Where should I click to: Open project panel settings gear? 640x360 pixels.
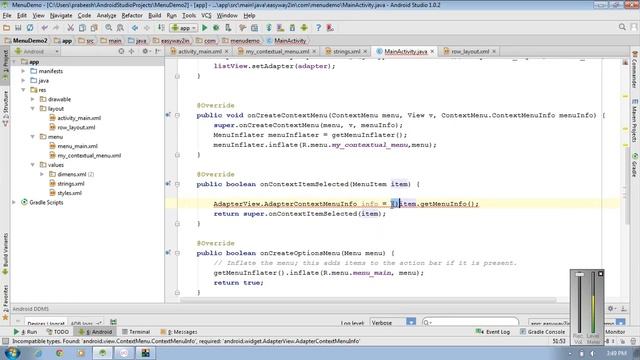[x=145, y=51]
